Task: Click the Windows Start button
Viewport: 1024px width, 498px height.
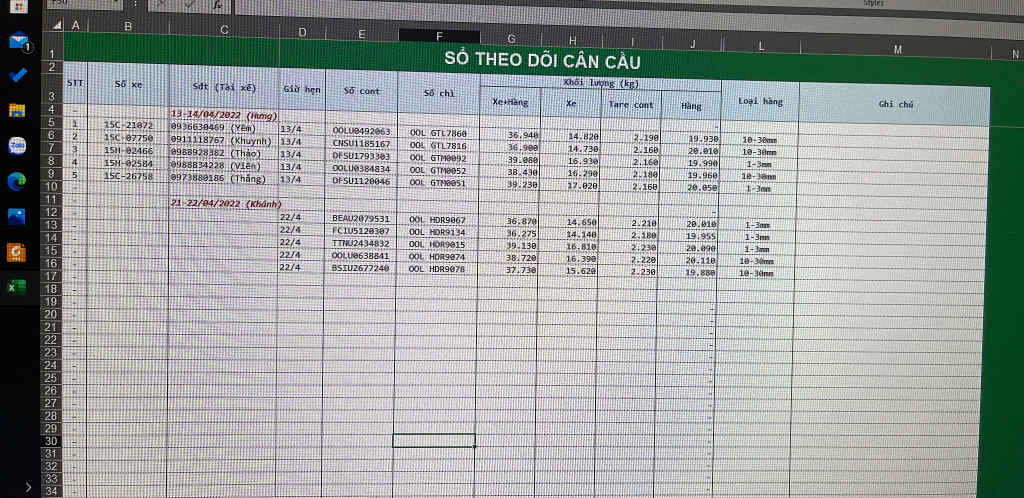Action: [18, 6]
